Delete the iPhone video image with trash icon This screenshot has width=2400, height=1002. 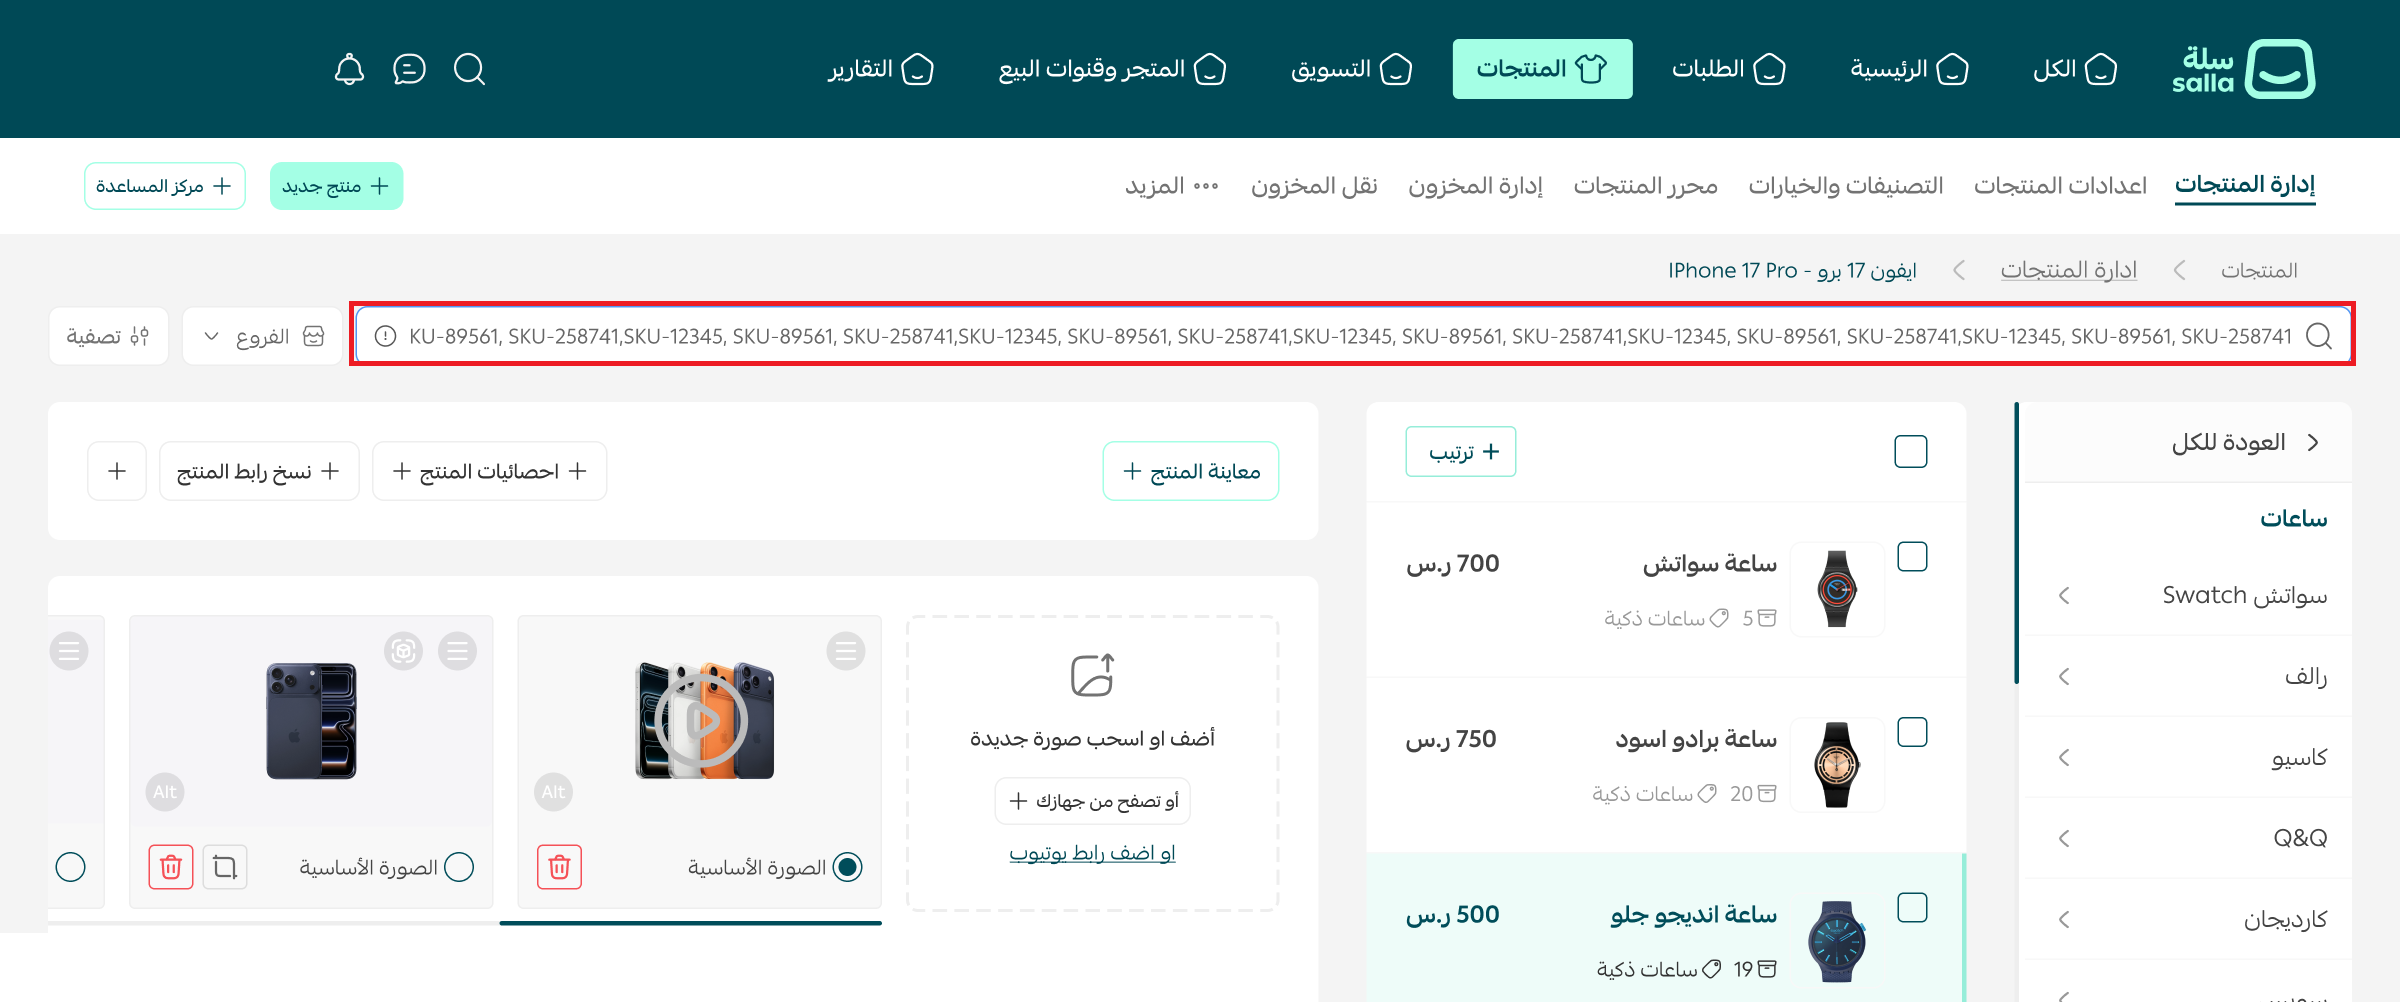point(559,867)
